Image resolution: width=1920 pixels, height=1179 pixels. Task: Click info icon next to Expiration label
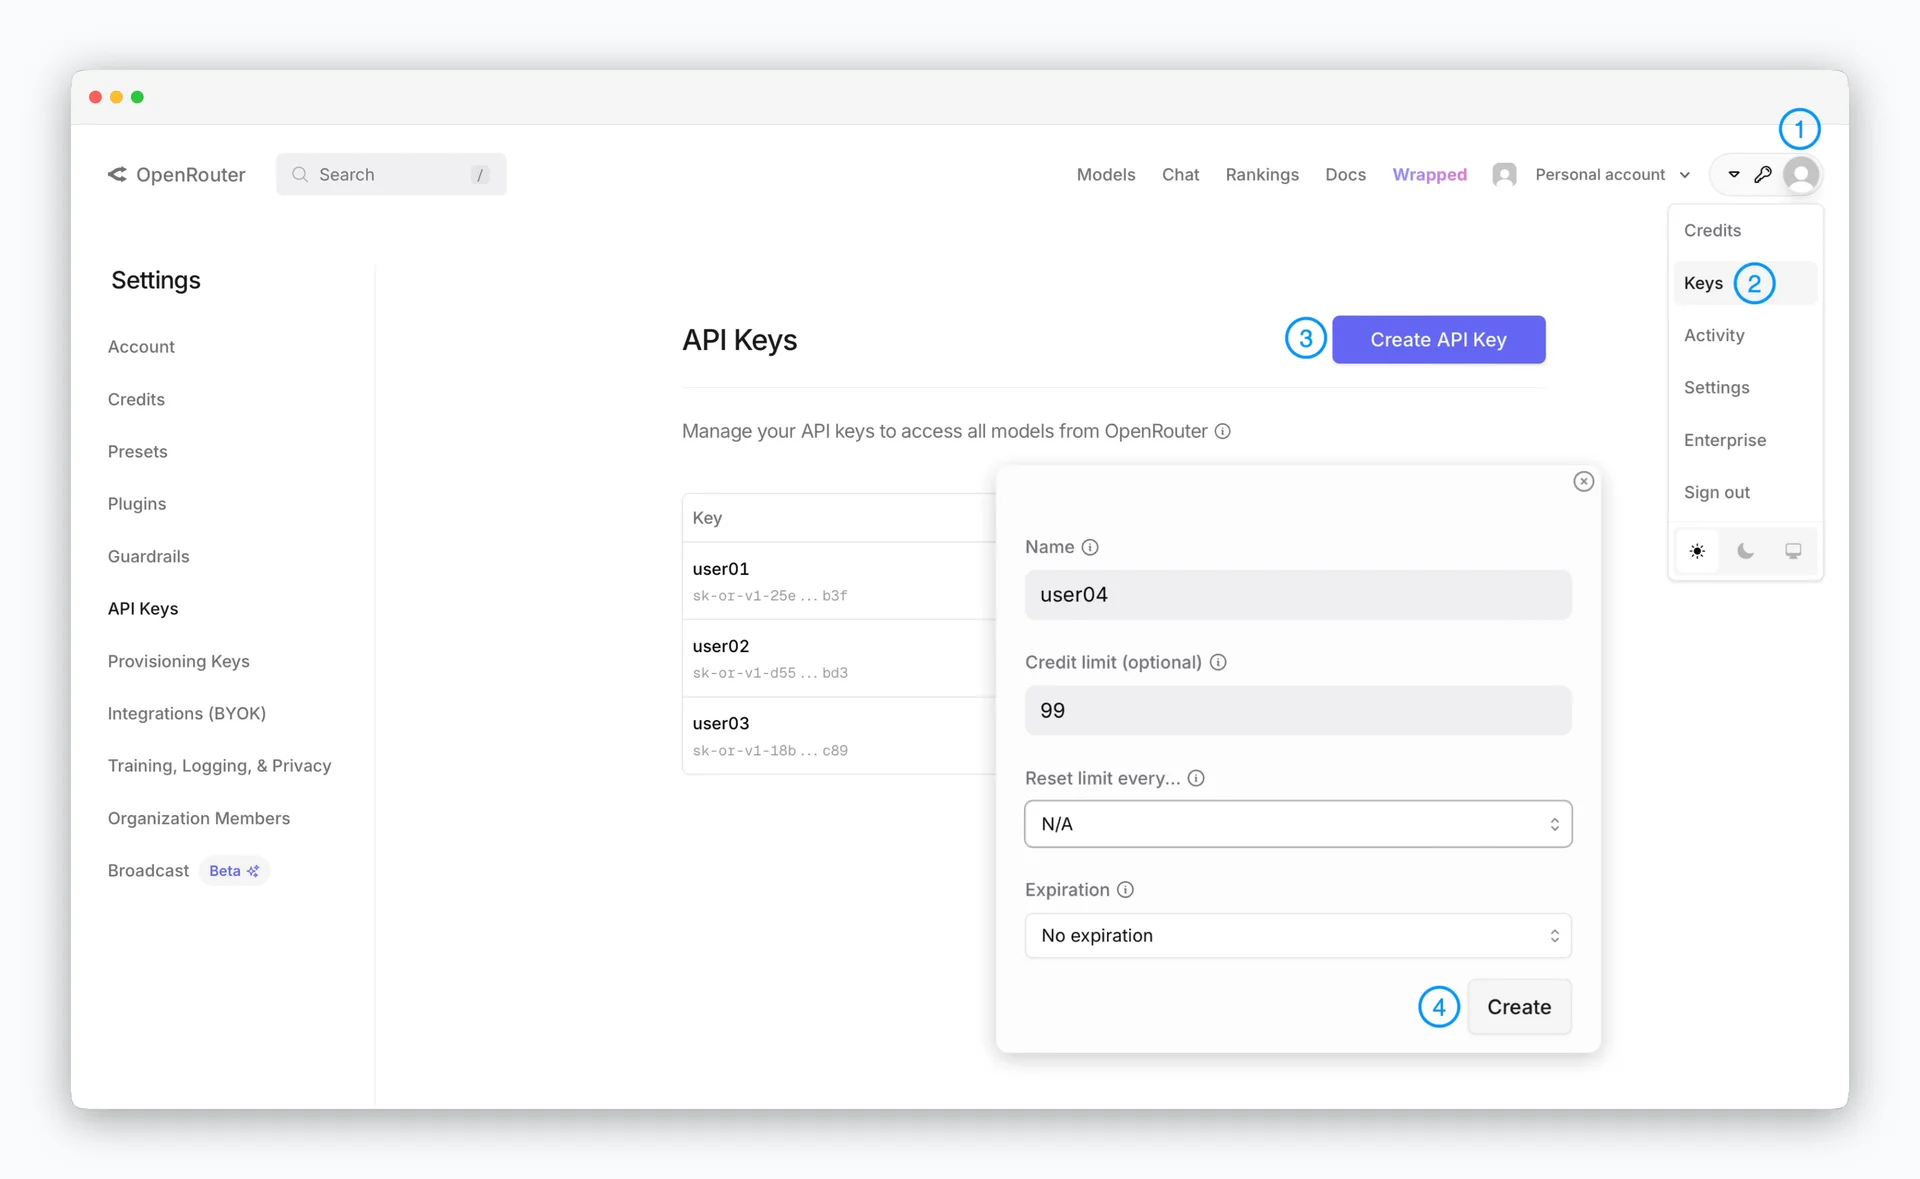[1125, 890]
